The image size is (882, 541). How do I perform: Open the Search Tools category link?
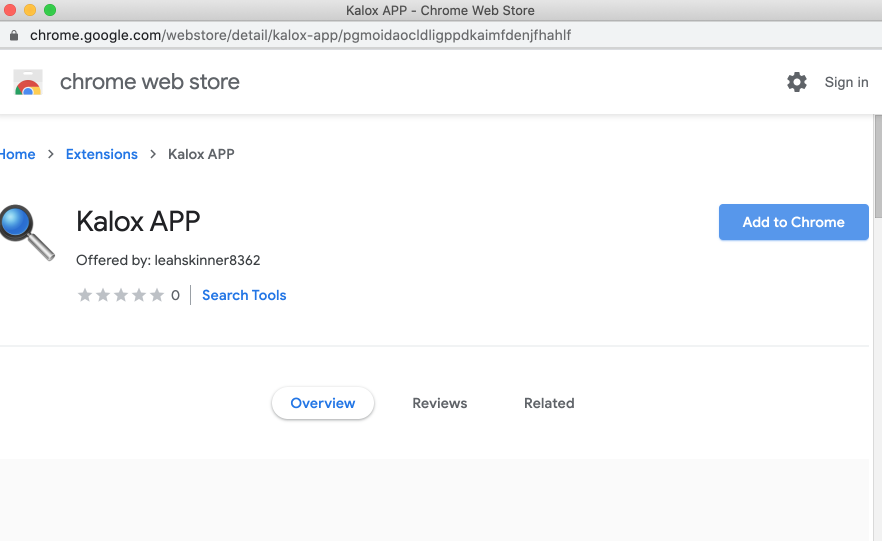click(x=244, y=295)
